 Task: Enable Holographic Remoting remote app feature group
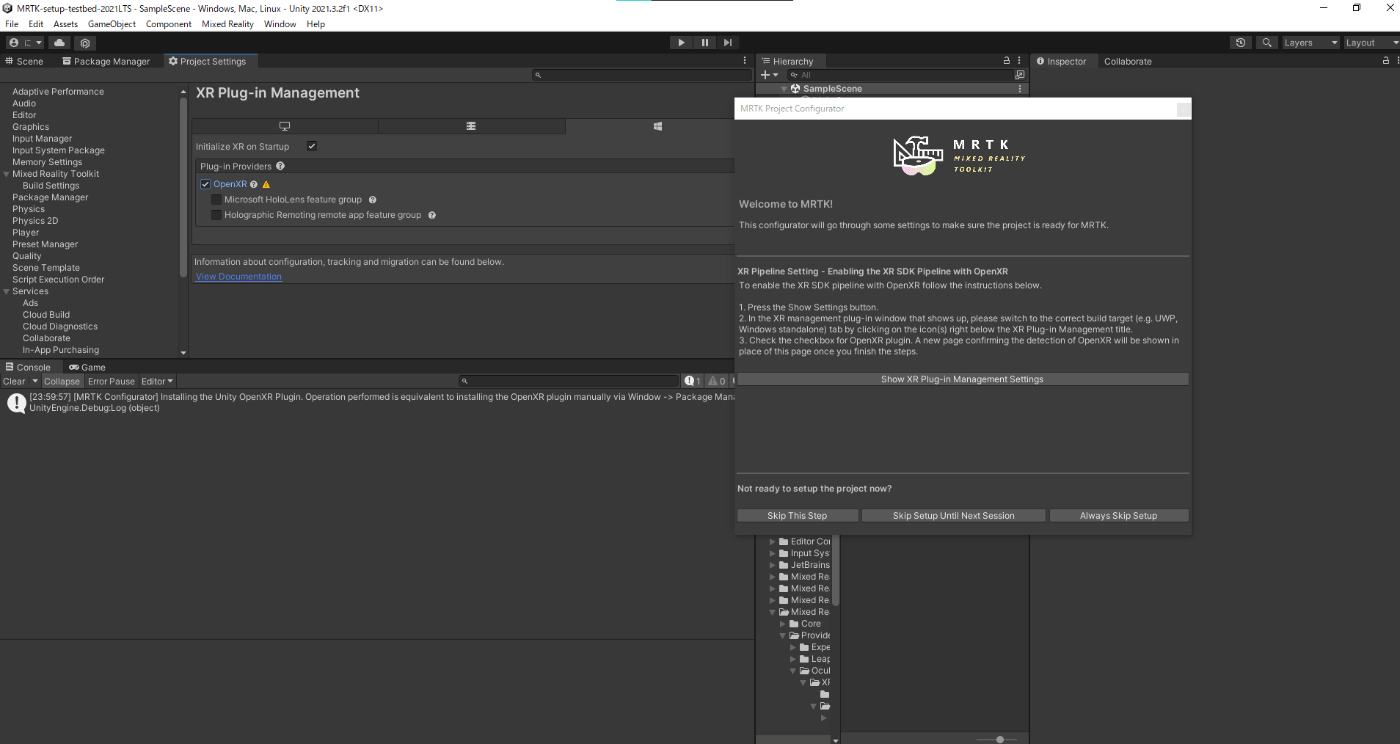pyautogui.click(x=216, y=214)
